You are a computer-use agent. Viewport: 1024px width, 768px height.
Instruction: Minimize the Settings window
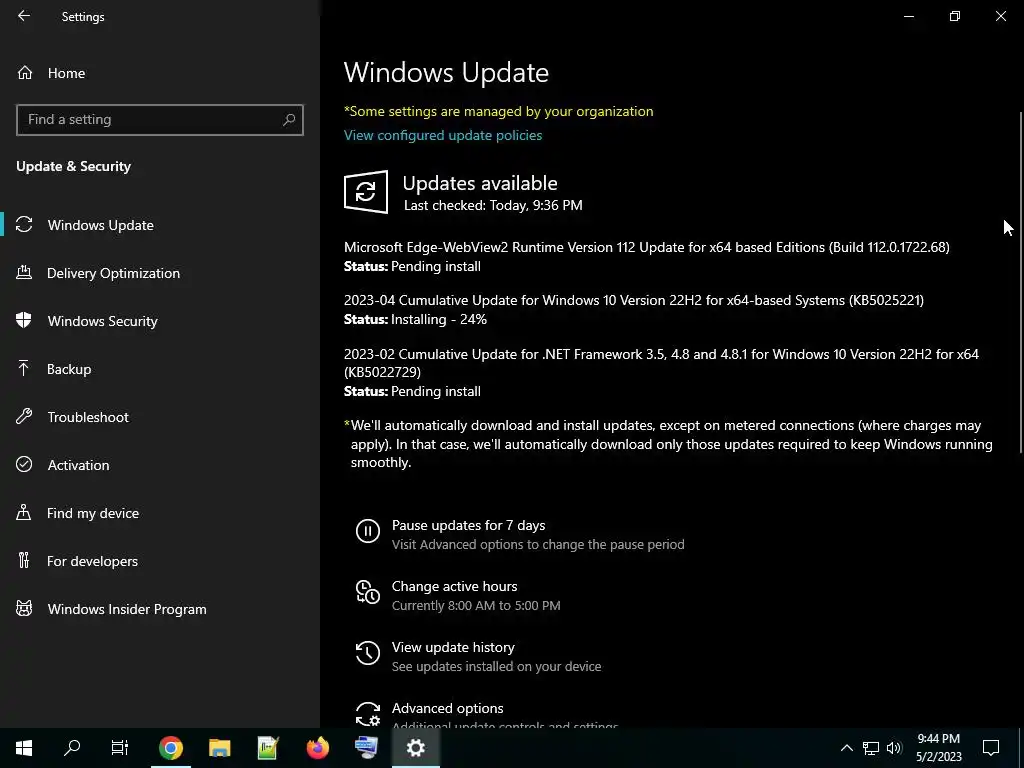908,16
